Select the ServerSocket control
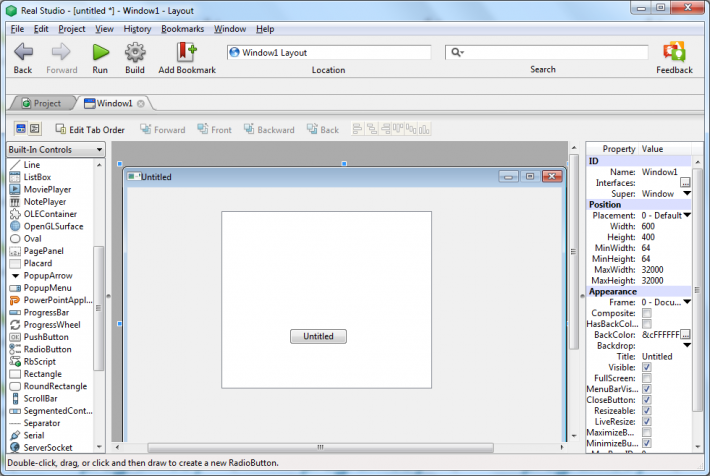 point(48,447)
